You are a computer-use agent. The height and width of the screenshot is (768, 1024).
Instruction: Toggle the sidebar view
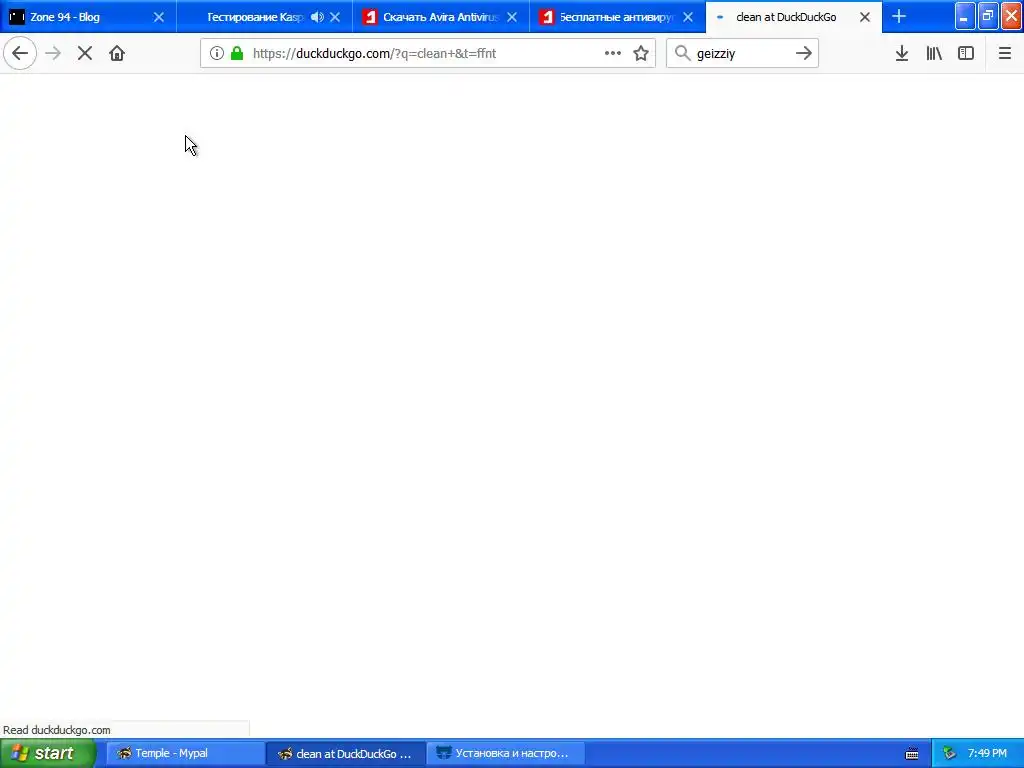[x=966, y=54]
